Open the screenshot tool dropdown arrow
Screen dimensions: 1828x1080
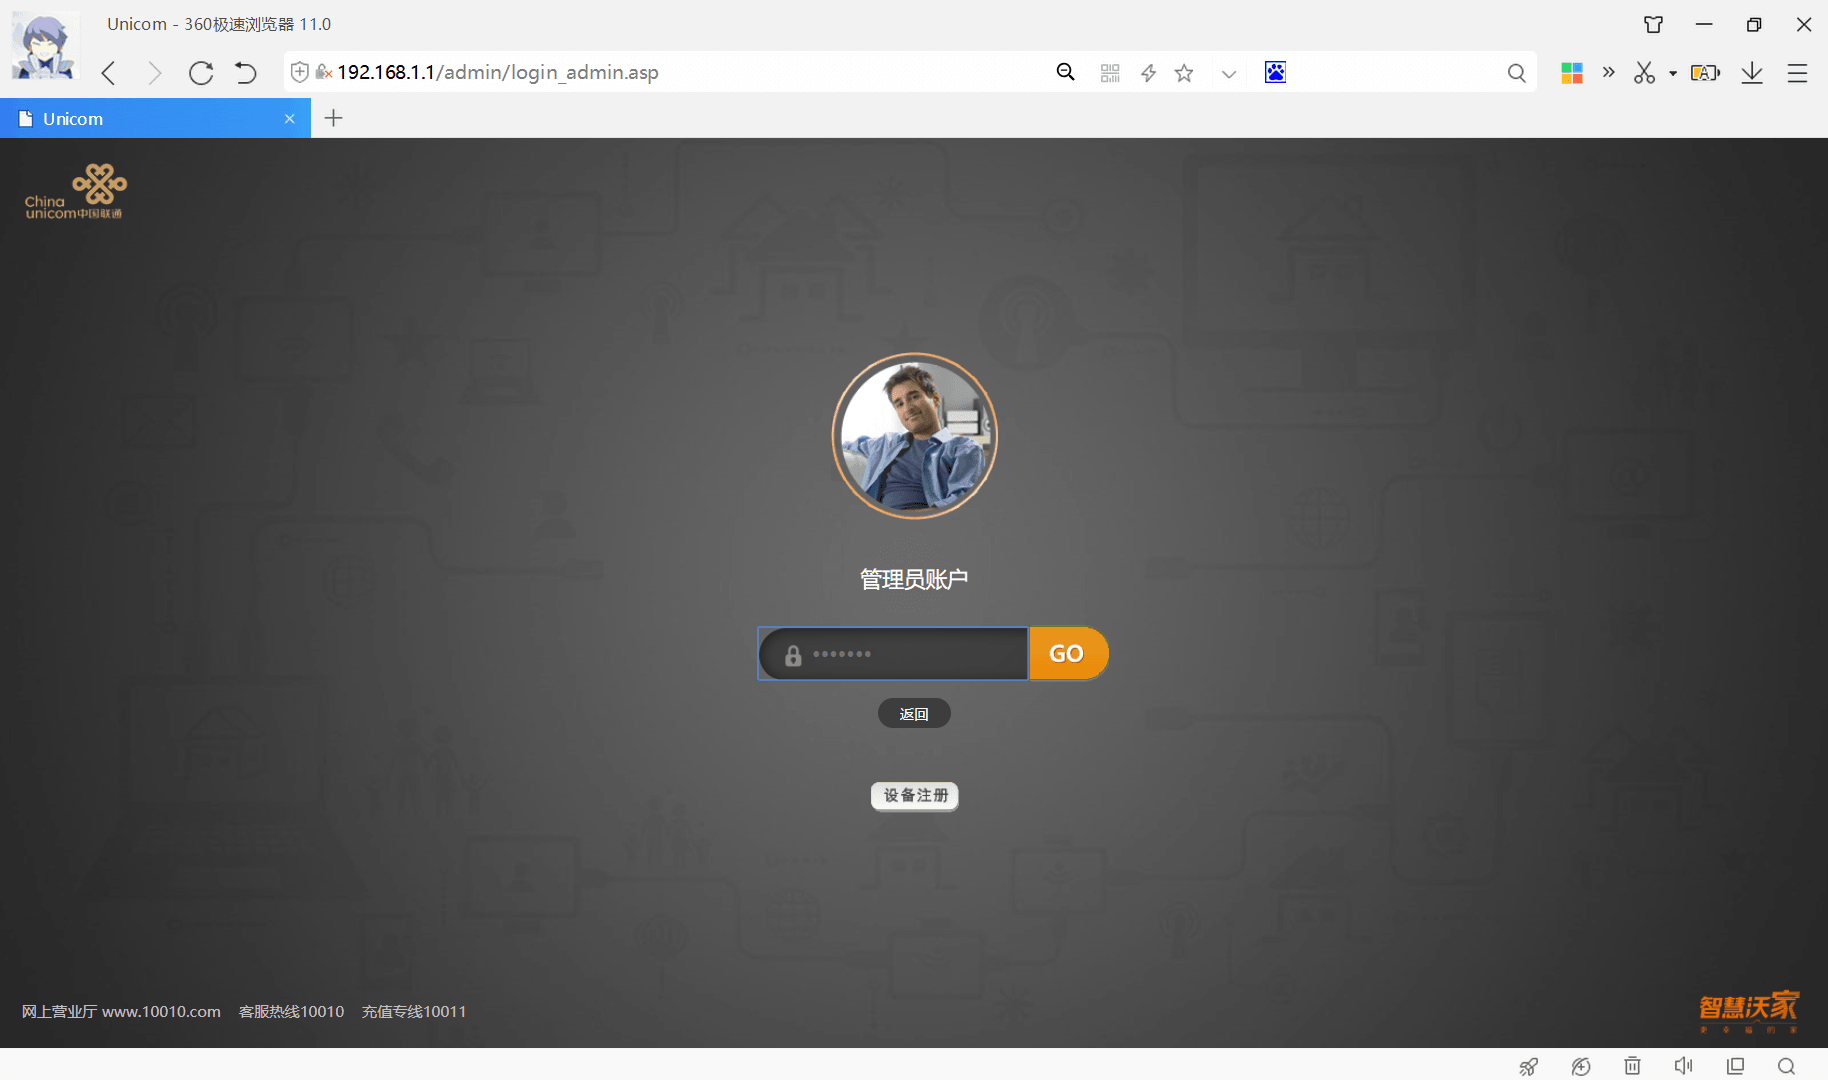click(1673, 74)
